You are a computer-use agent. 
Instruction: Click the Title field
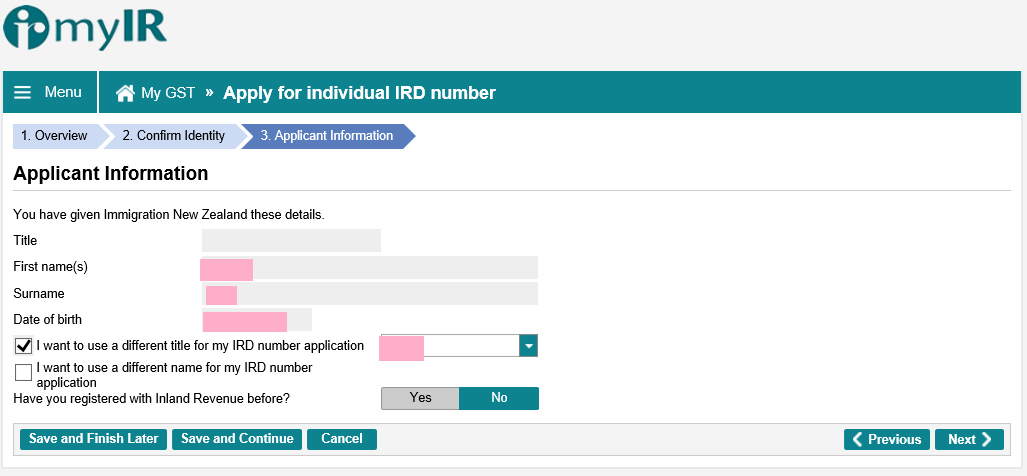(291, 240)
